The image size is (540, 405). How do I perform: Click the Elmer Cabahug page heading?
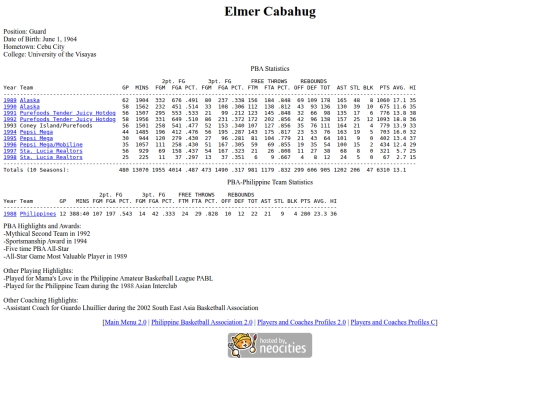(x=270, y=11)
